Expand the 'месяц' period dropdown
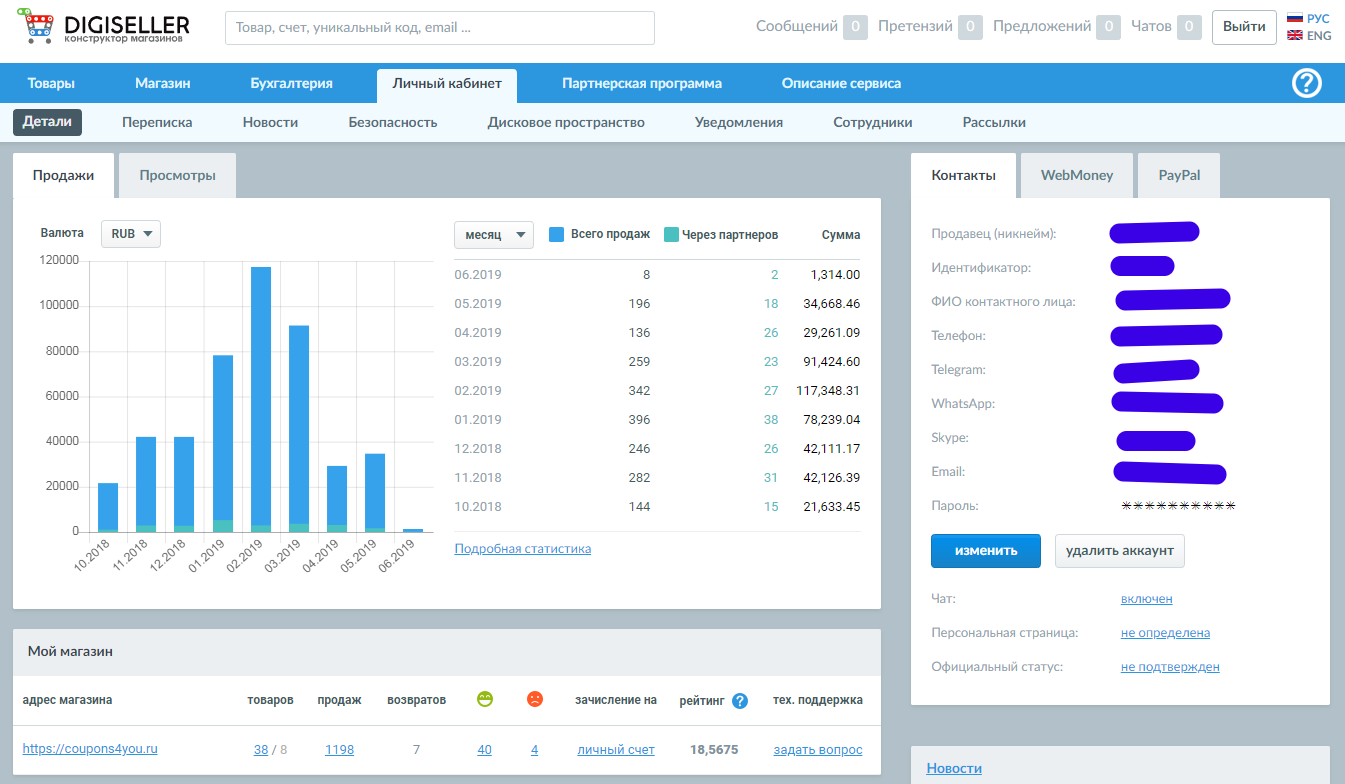The height and width of the screenshot is (784, 1345). [493, 235]
